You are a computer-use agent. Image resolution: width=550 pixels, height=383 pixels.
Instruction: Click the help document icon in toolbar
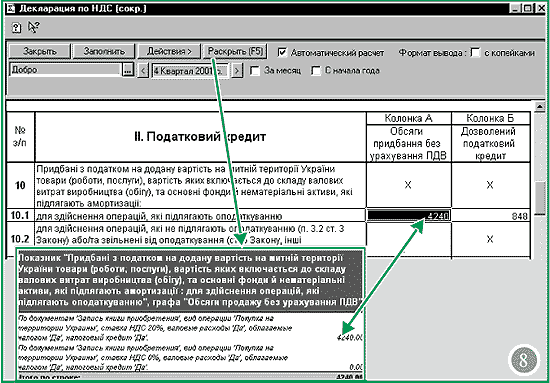pos(16,28)
